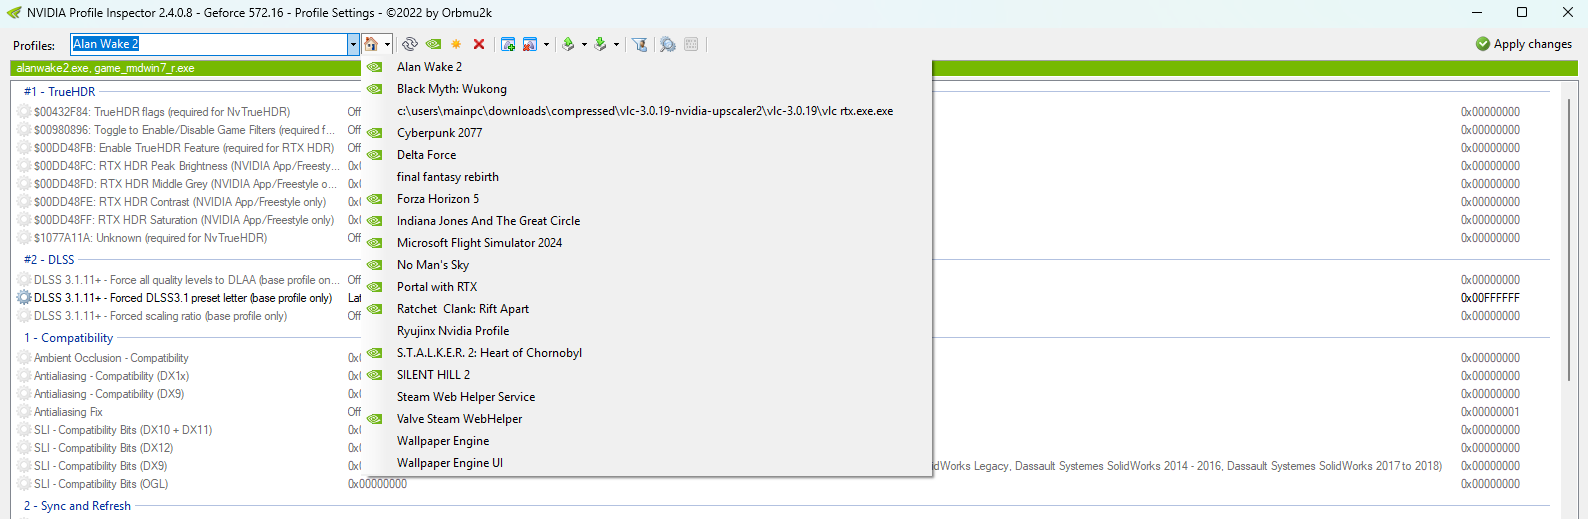Click gear icon for Forced DLSS3.1 preset letter
Viewport: 1588px width, 519px height.
24,298
